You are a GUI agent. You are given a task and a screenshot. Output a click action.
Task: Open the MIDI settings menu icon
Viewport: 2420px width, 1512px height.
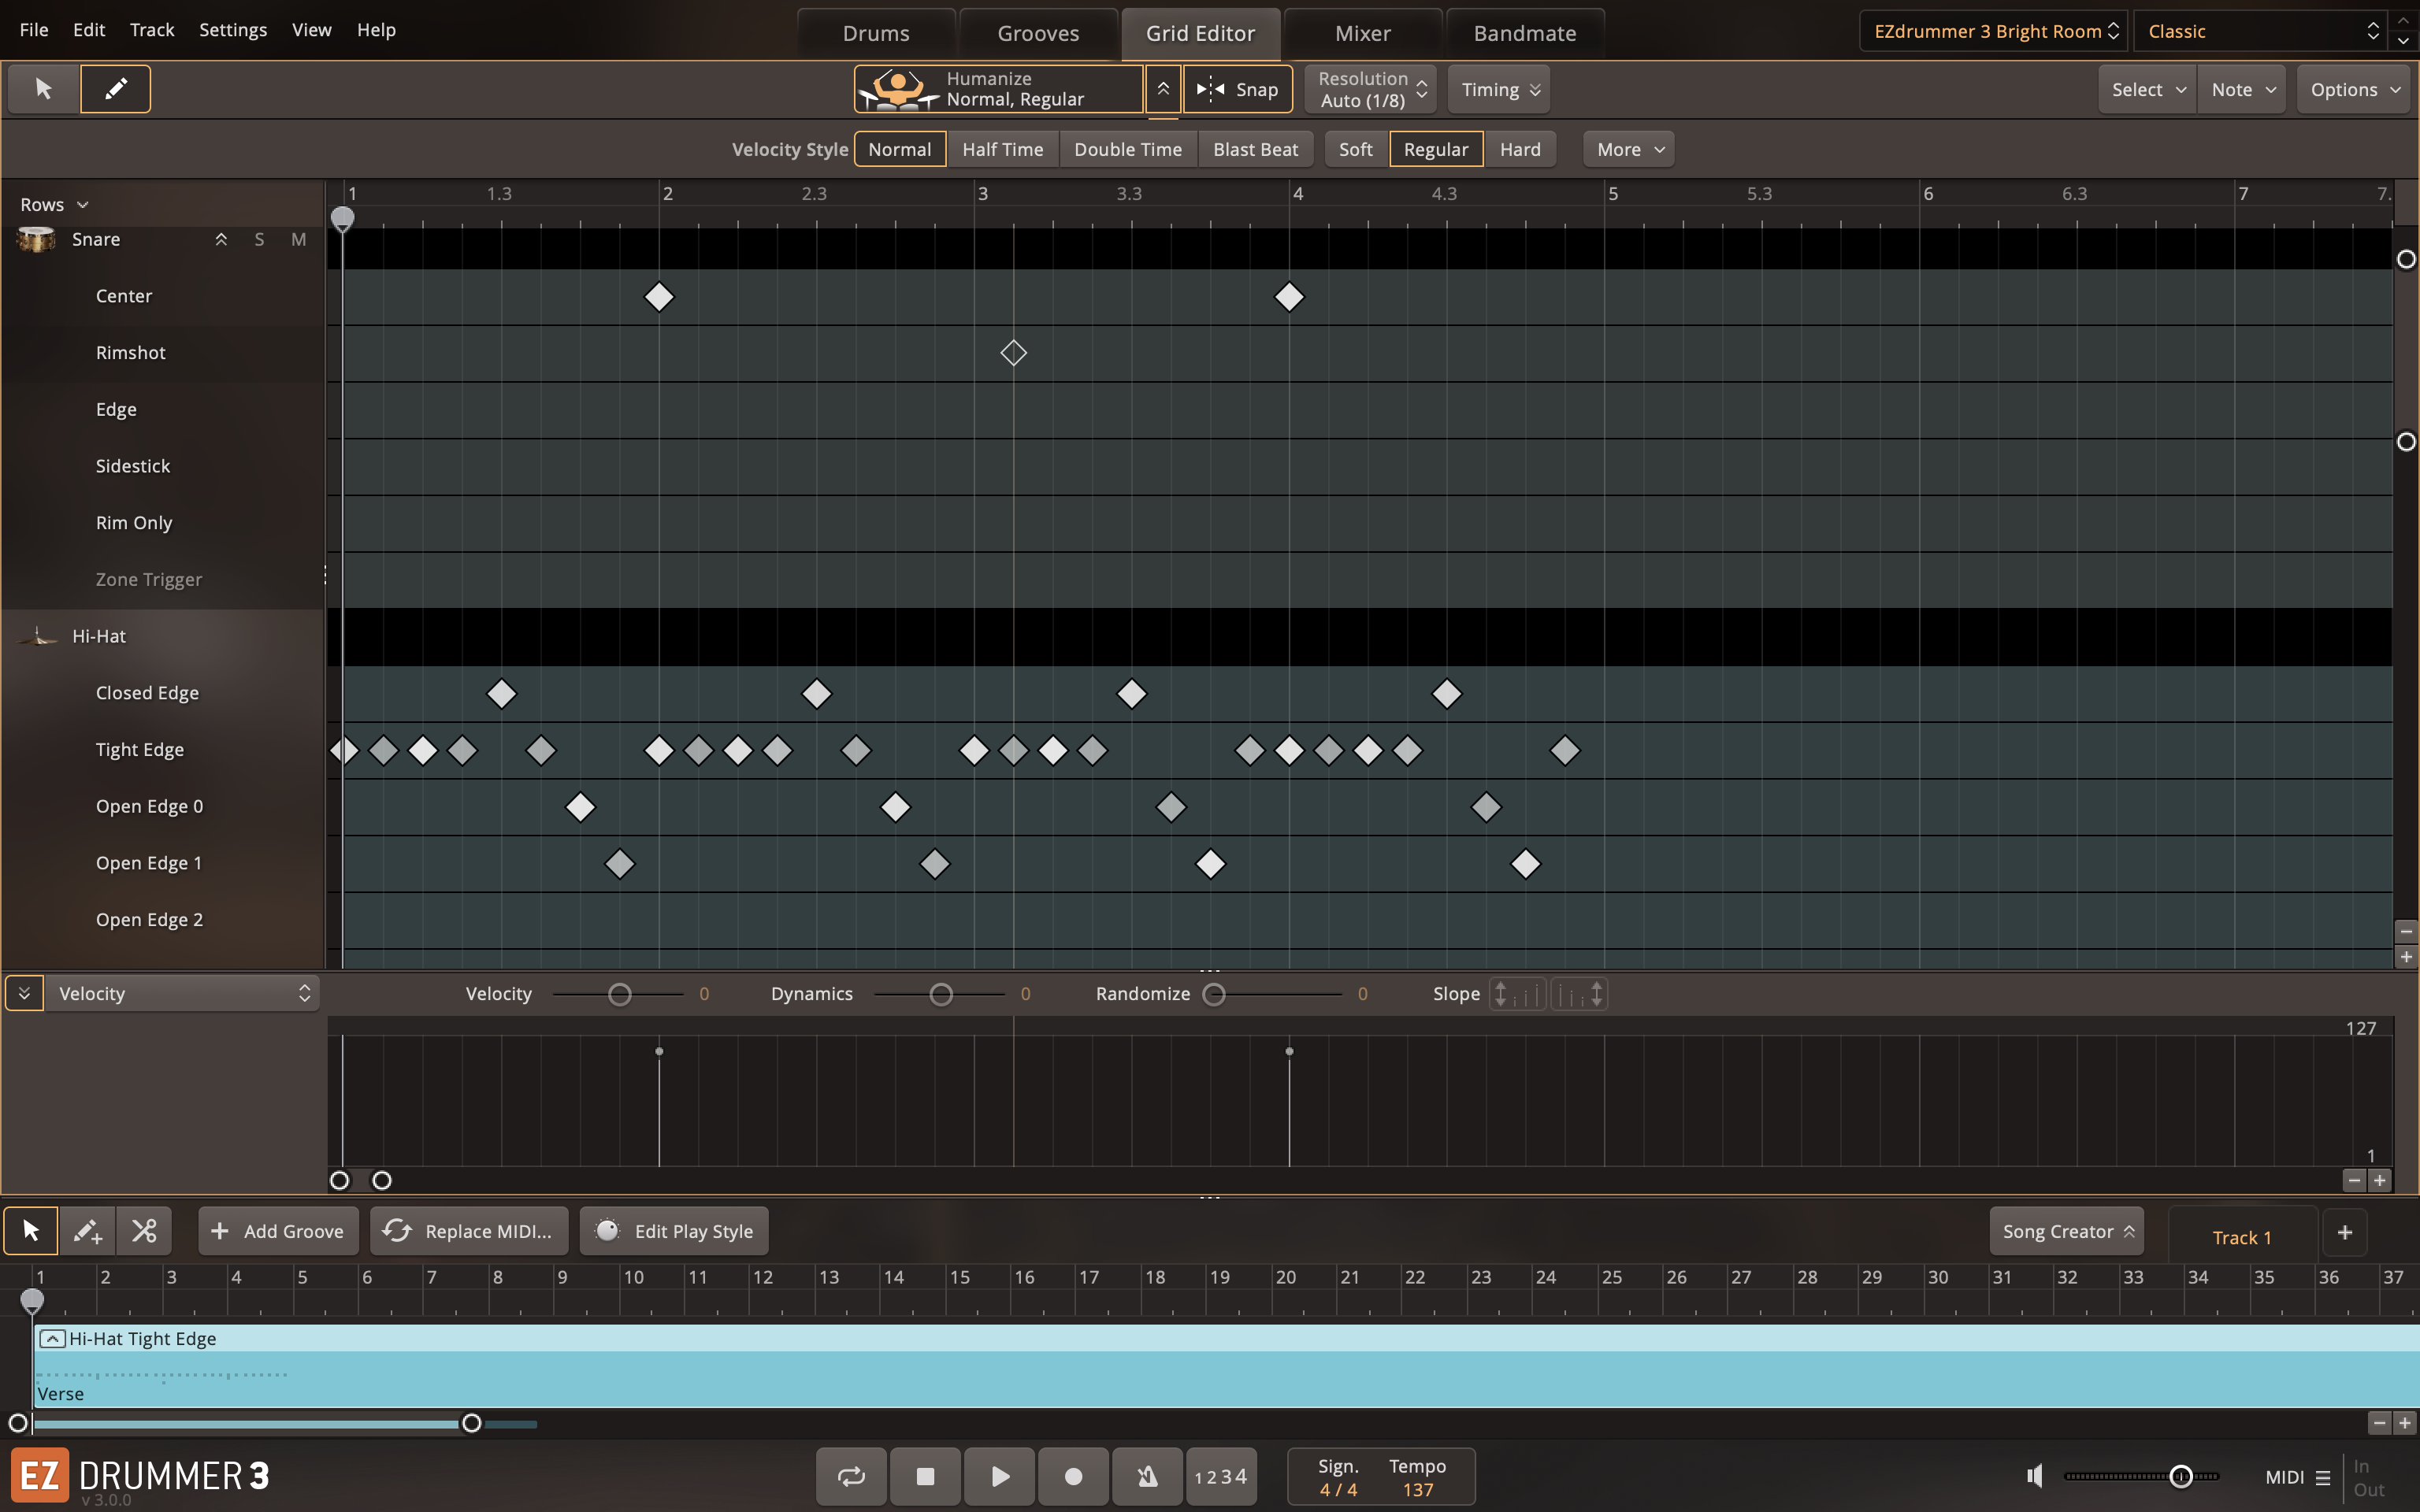tap(2323, 1477)
